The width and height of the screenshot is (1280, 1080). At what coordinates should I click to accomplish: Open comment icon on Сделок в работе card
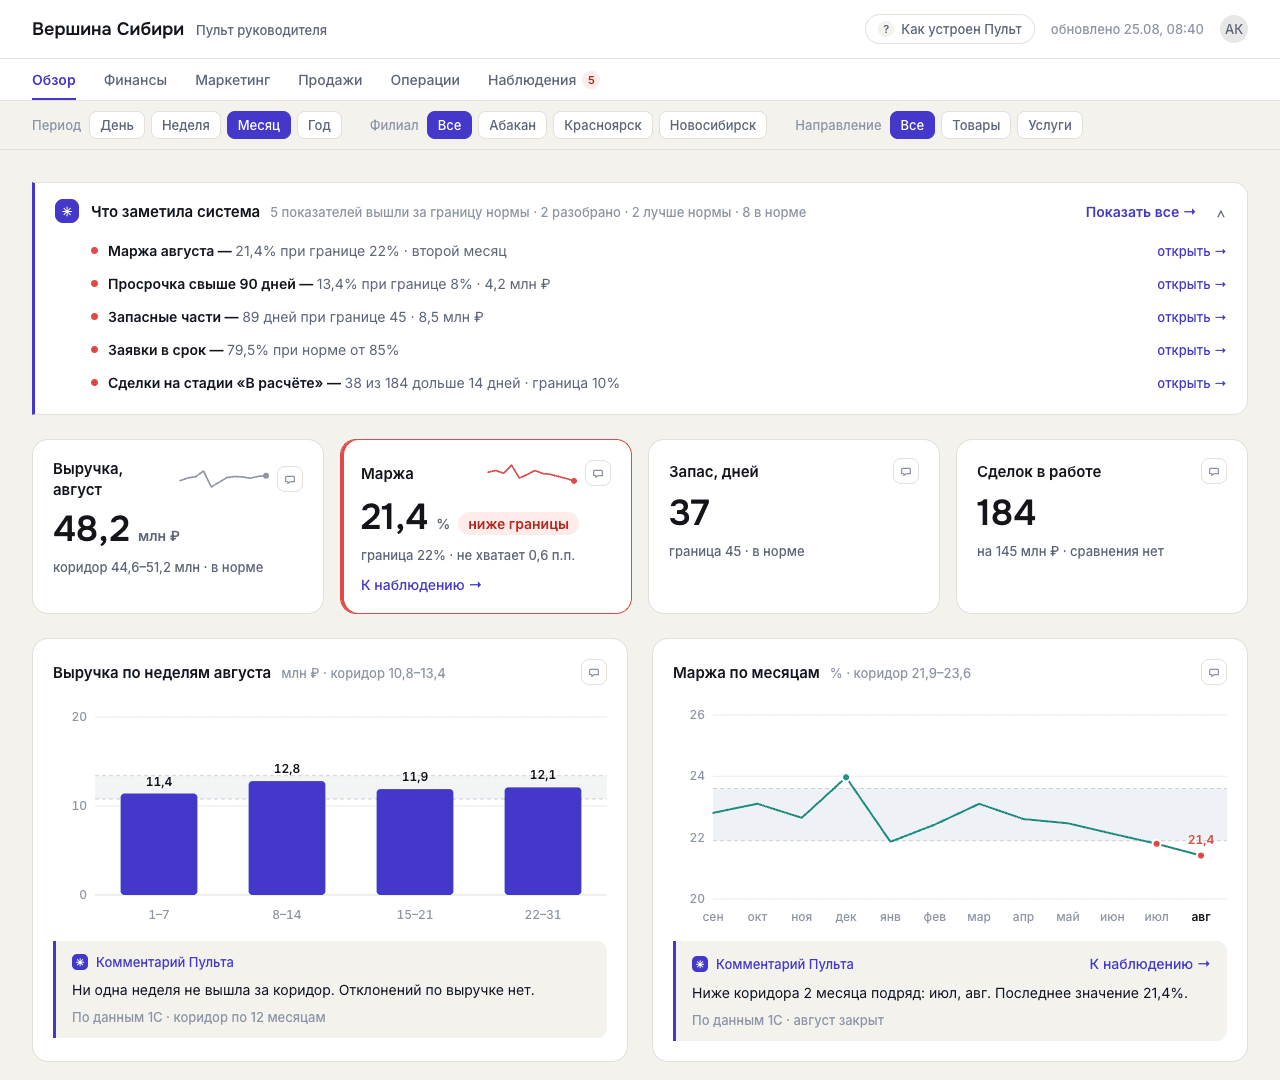(x=1214, y=472)
